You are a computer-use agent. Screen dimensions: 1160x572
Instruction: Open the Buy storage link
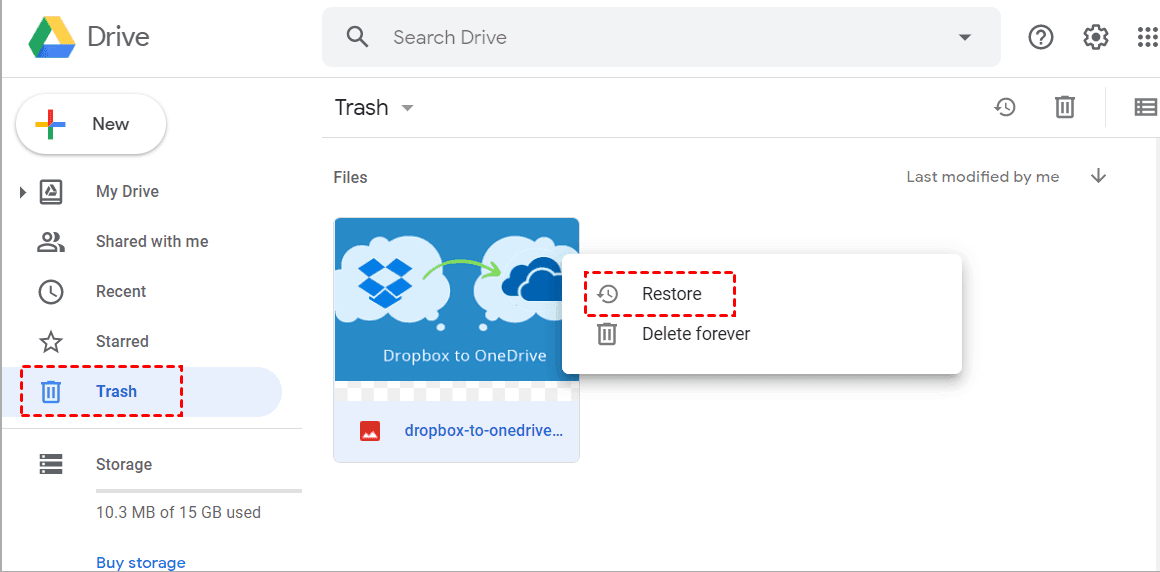[x=140, y=562]
